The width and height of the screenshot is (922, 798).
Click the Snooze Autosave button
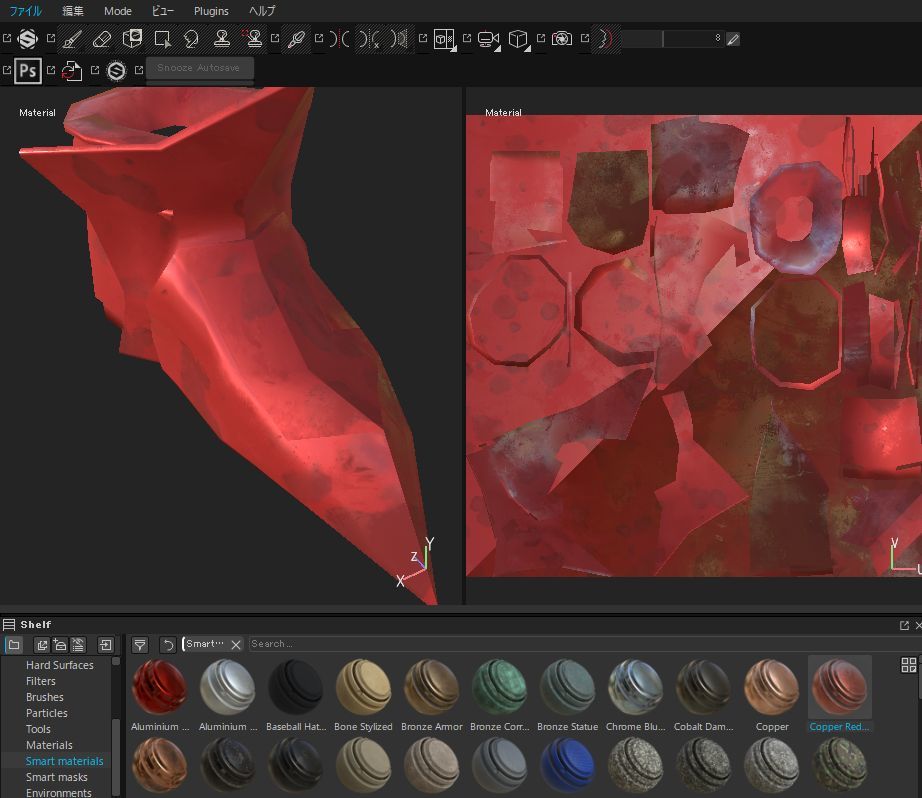coord(200,68)
